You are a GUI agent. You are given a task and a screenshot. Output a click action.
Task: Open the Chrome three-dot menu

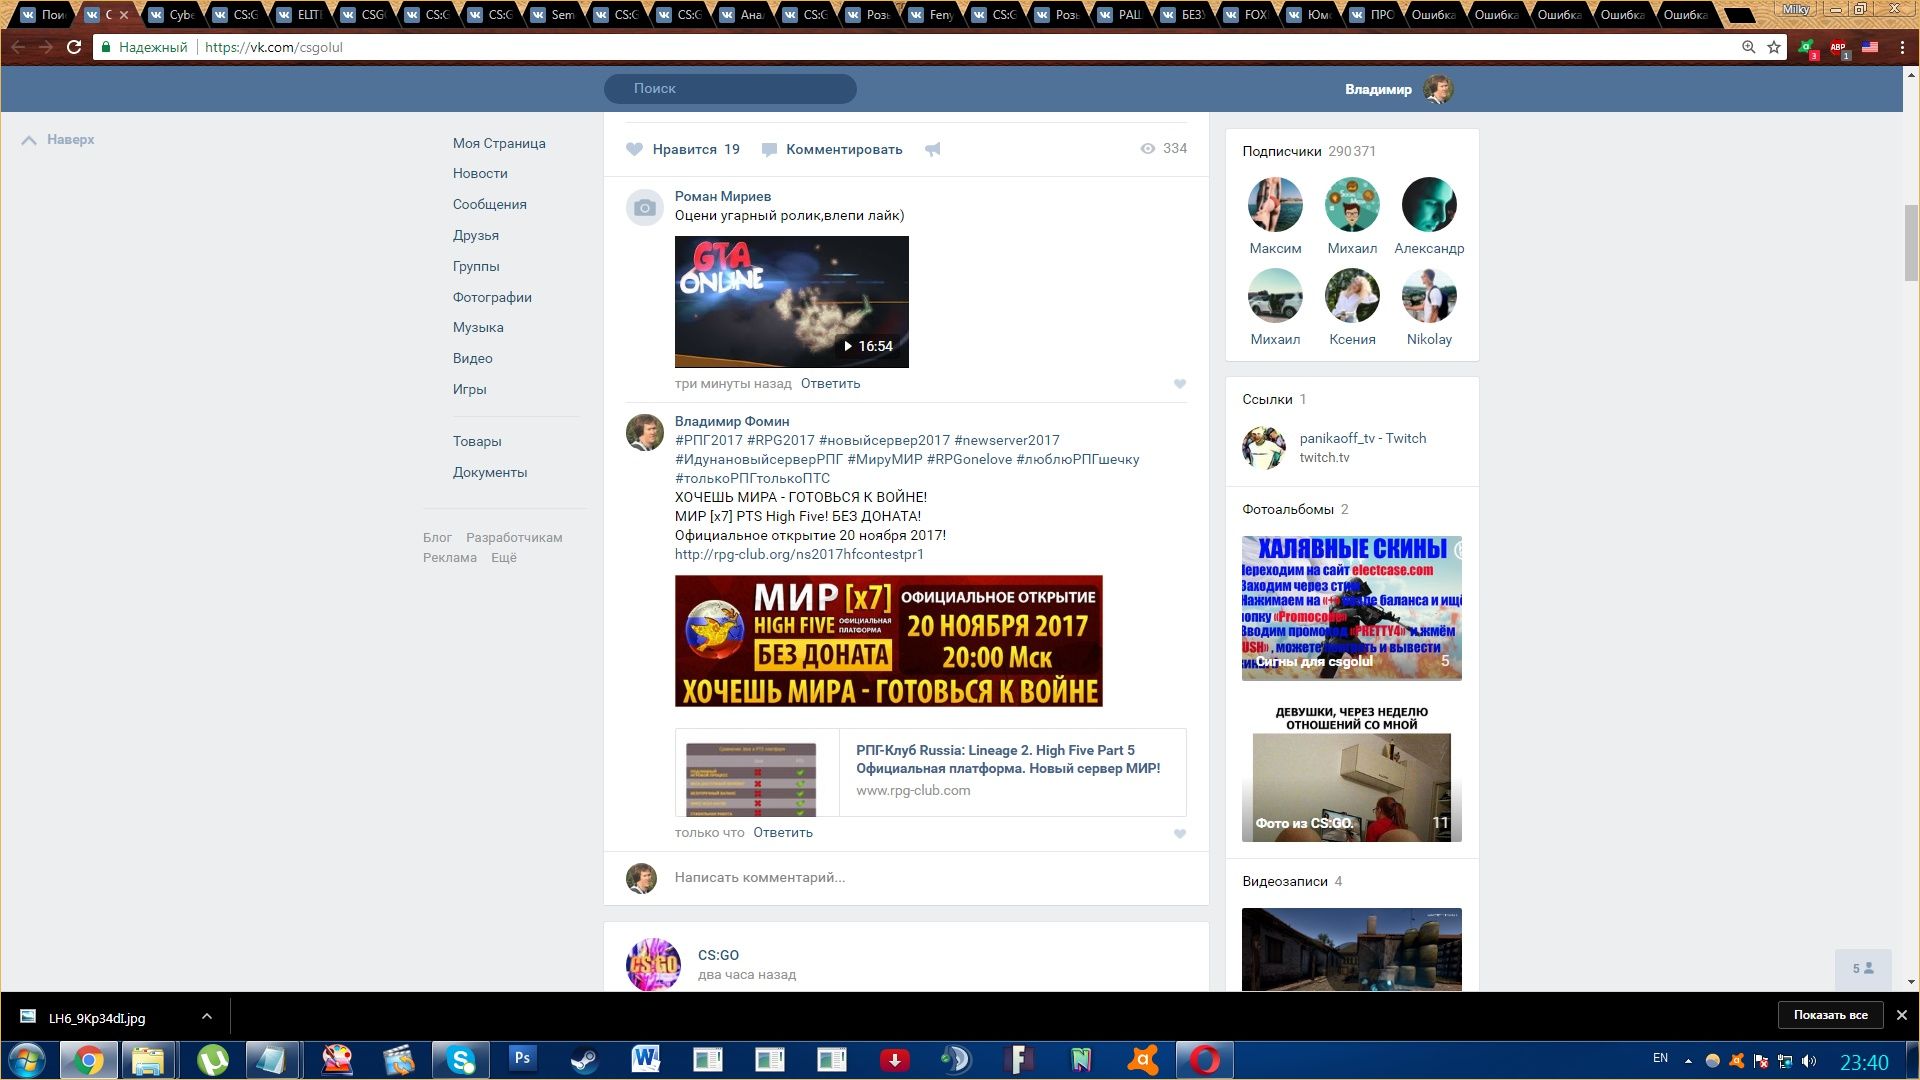tap(1901, 47)
